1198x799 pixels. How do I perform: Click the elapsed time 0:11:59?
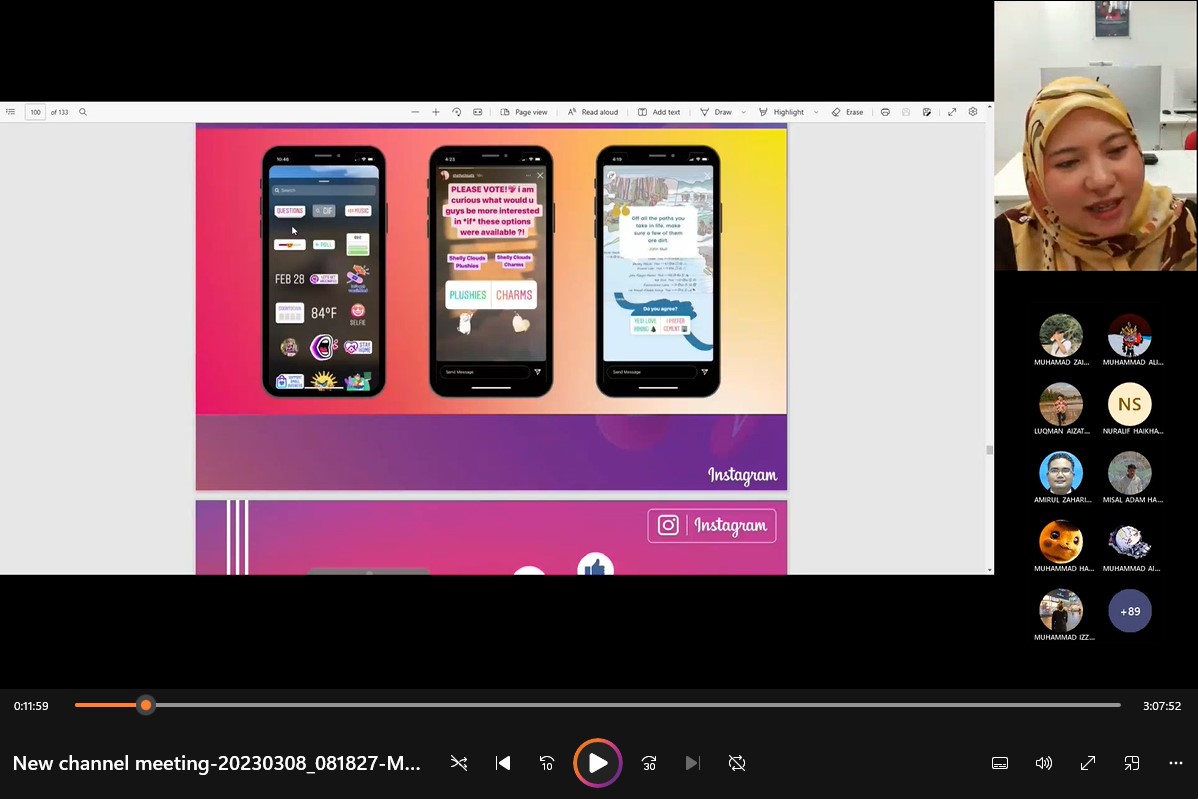(x=31, y=706)
